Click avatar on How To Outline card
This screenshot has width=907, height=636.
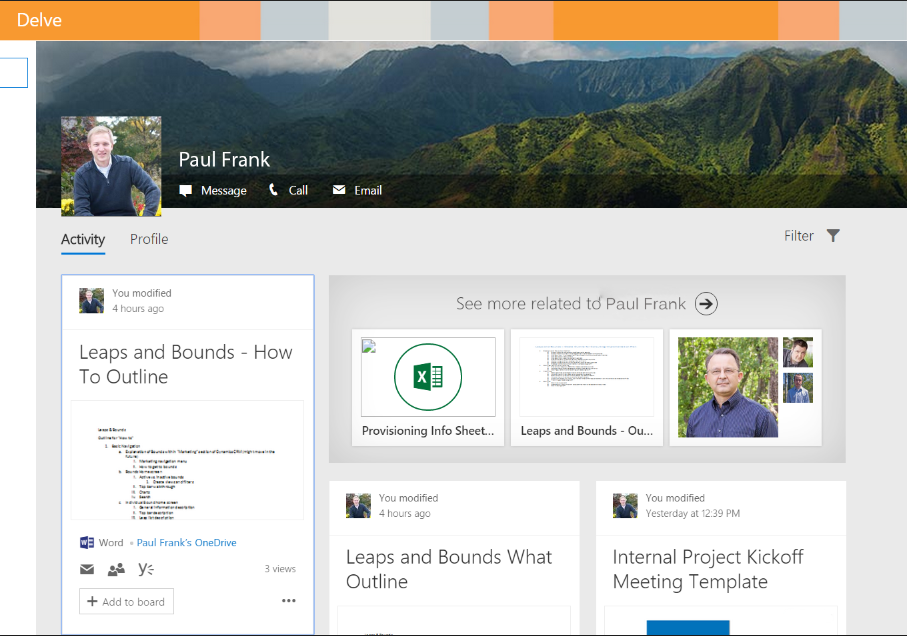(x=91, y=301)
